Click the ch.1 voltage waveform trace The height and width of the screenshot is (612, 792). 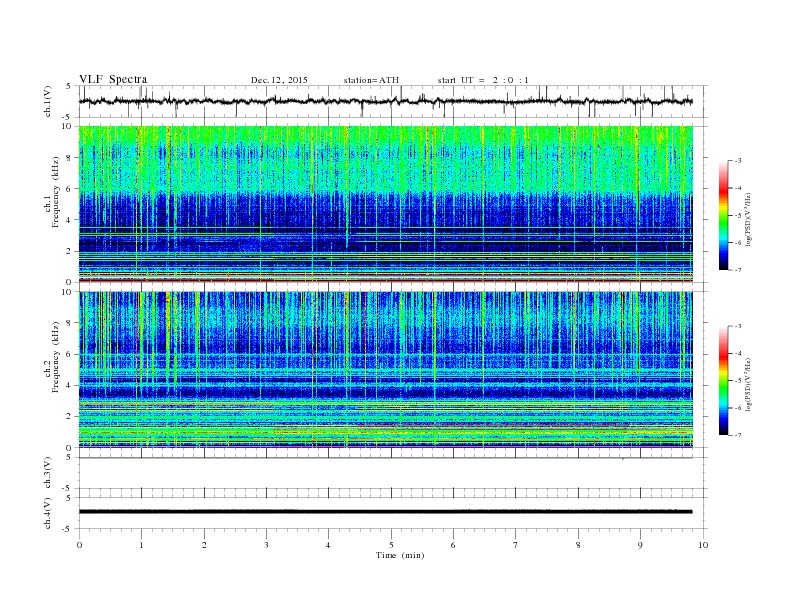pyautogui.click(x=385, y=101)
